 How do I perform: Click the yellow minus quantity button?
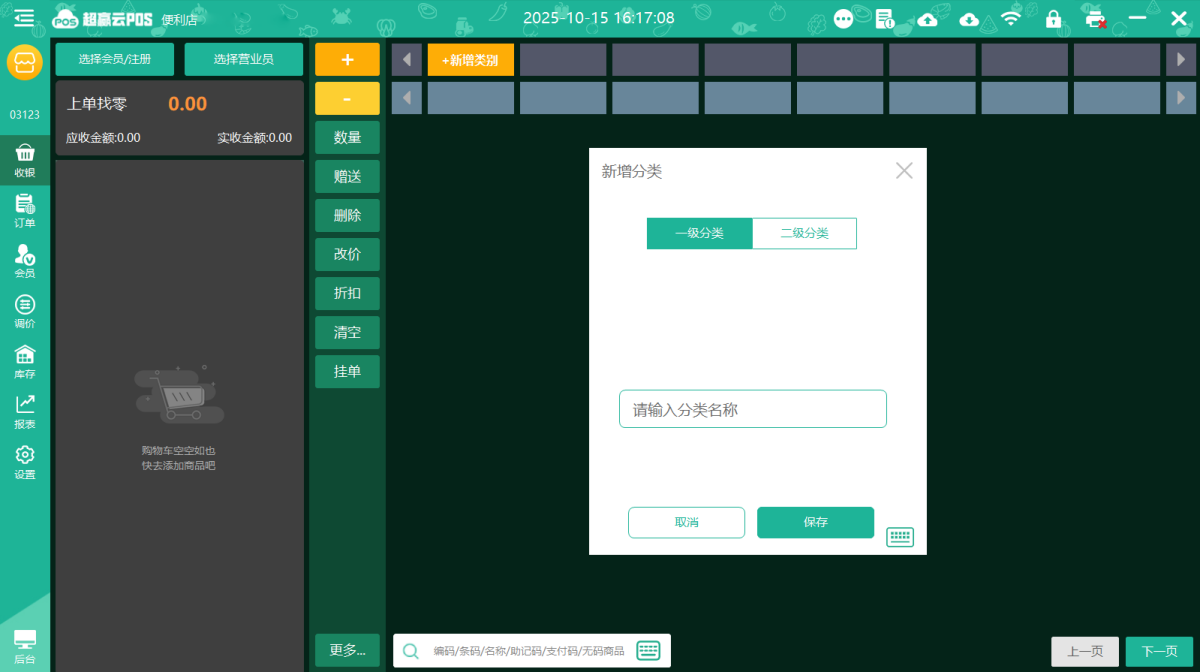347,98
